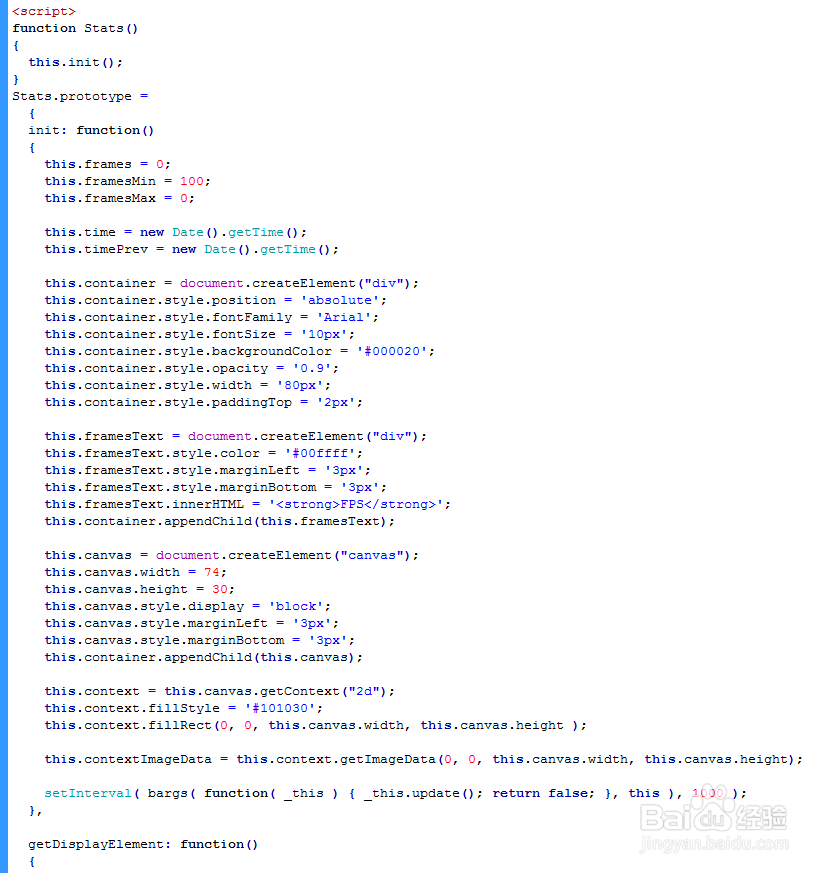Click the 'init: function()' line
This screenshot has width=834, height=873.
pos(91,130)
